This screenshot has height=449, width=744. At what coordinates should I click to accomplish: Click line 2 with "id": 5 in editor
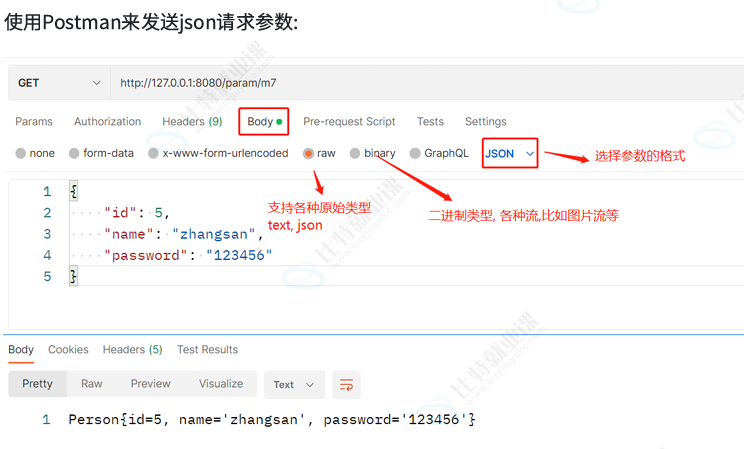137,213
